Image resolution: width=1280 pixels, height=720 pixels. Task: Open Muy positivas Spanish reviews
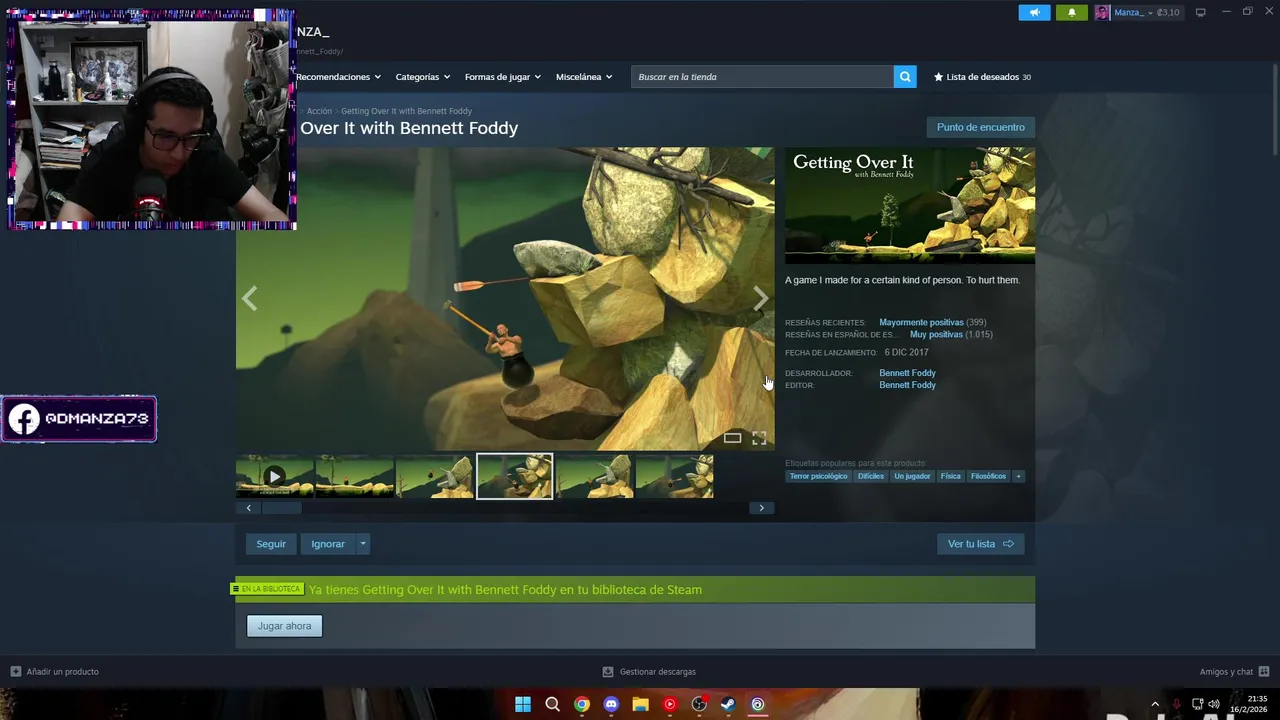[x=936, y=334]
